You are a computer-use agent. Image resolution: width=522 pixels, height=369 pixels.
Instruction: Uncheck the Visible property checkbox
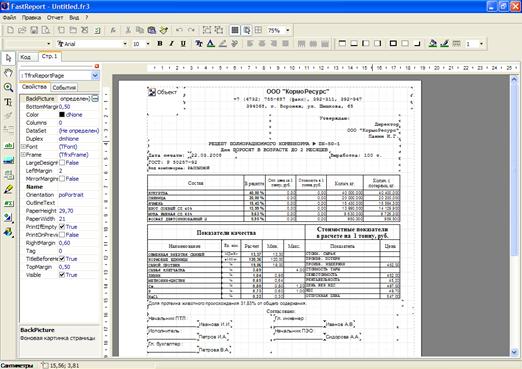pos(62,275)
